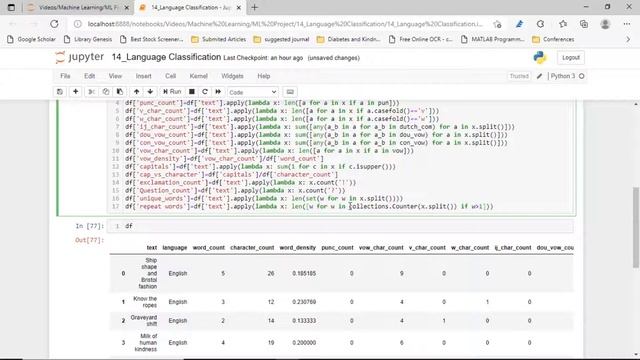
Task: Open the View menu
Action: (115, 76)
